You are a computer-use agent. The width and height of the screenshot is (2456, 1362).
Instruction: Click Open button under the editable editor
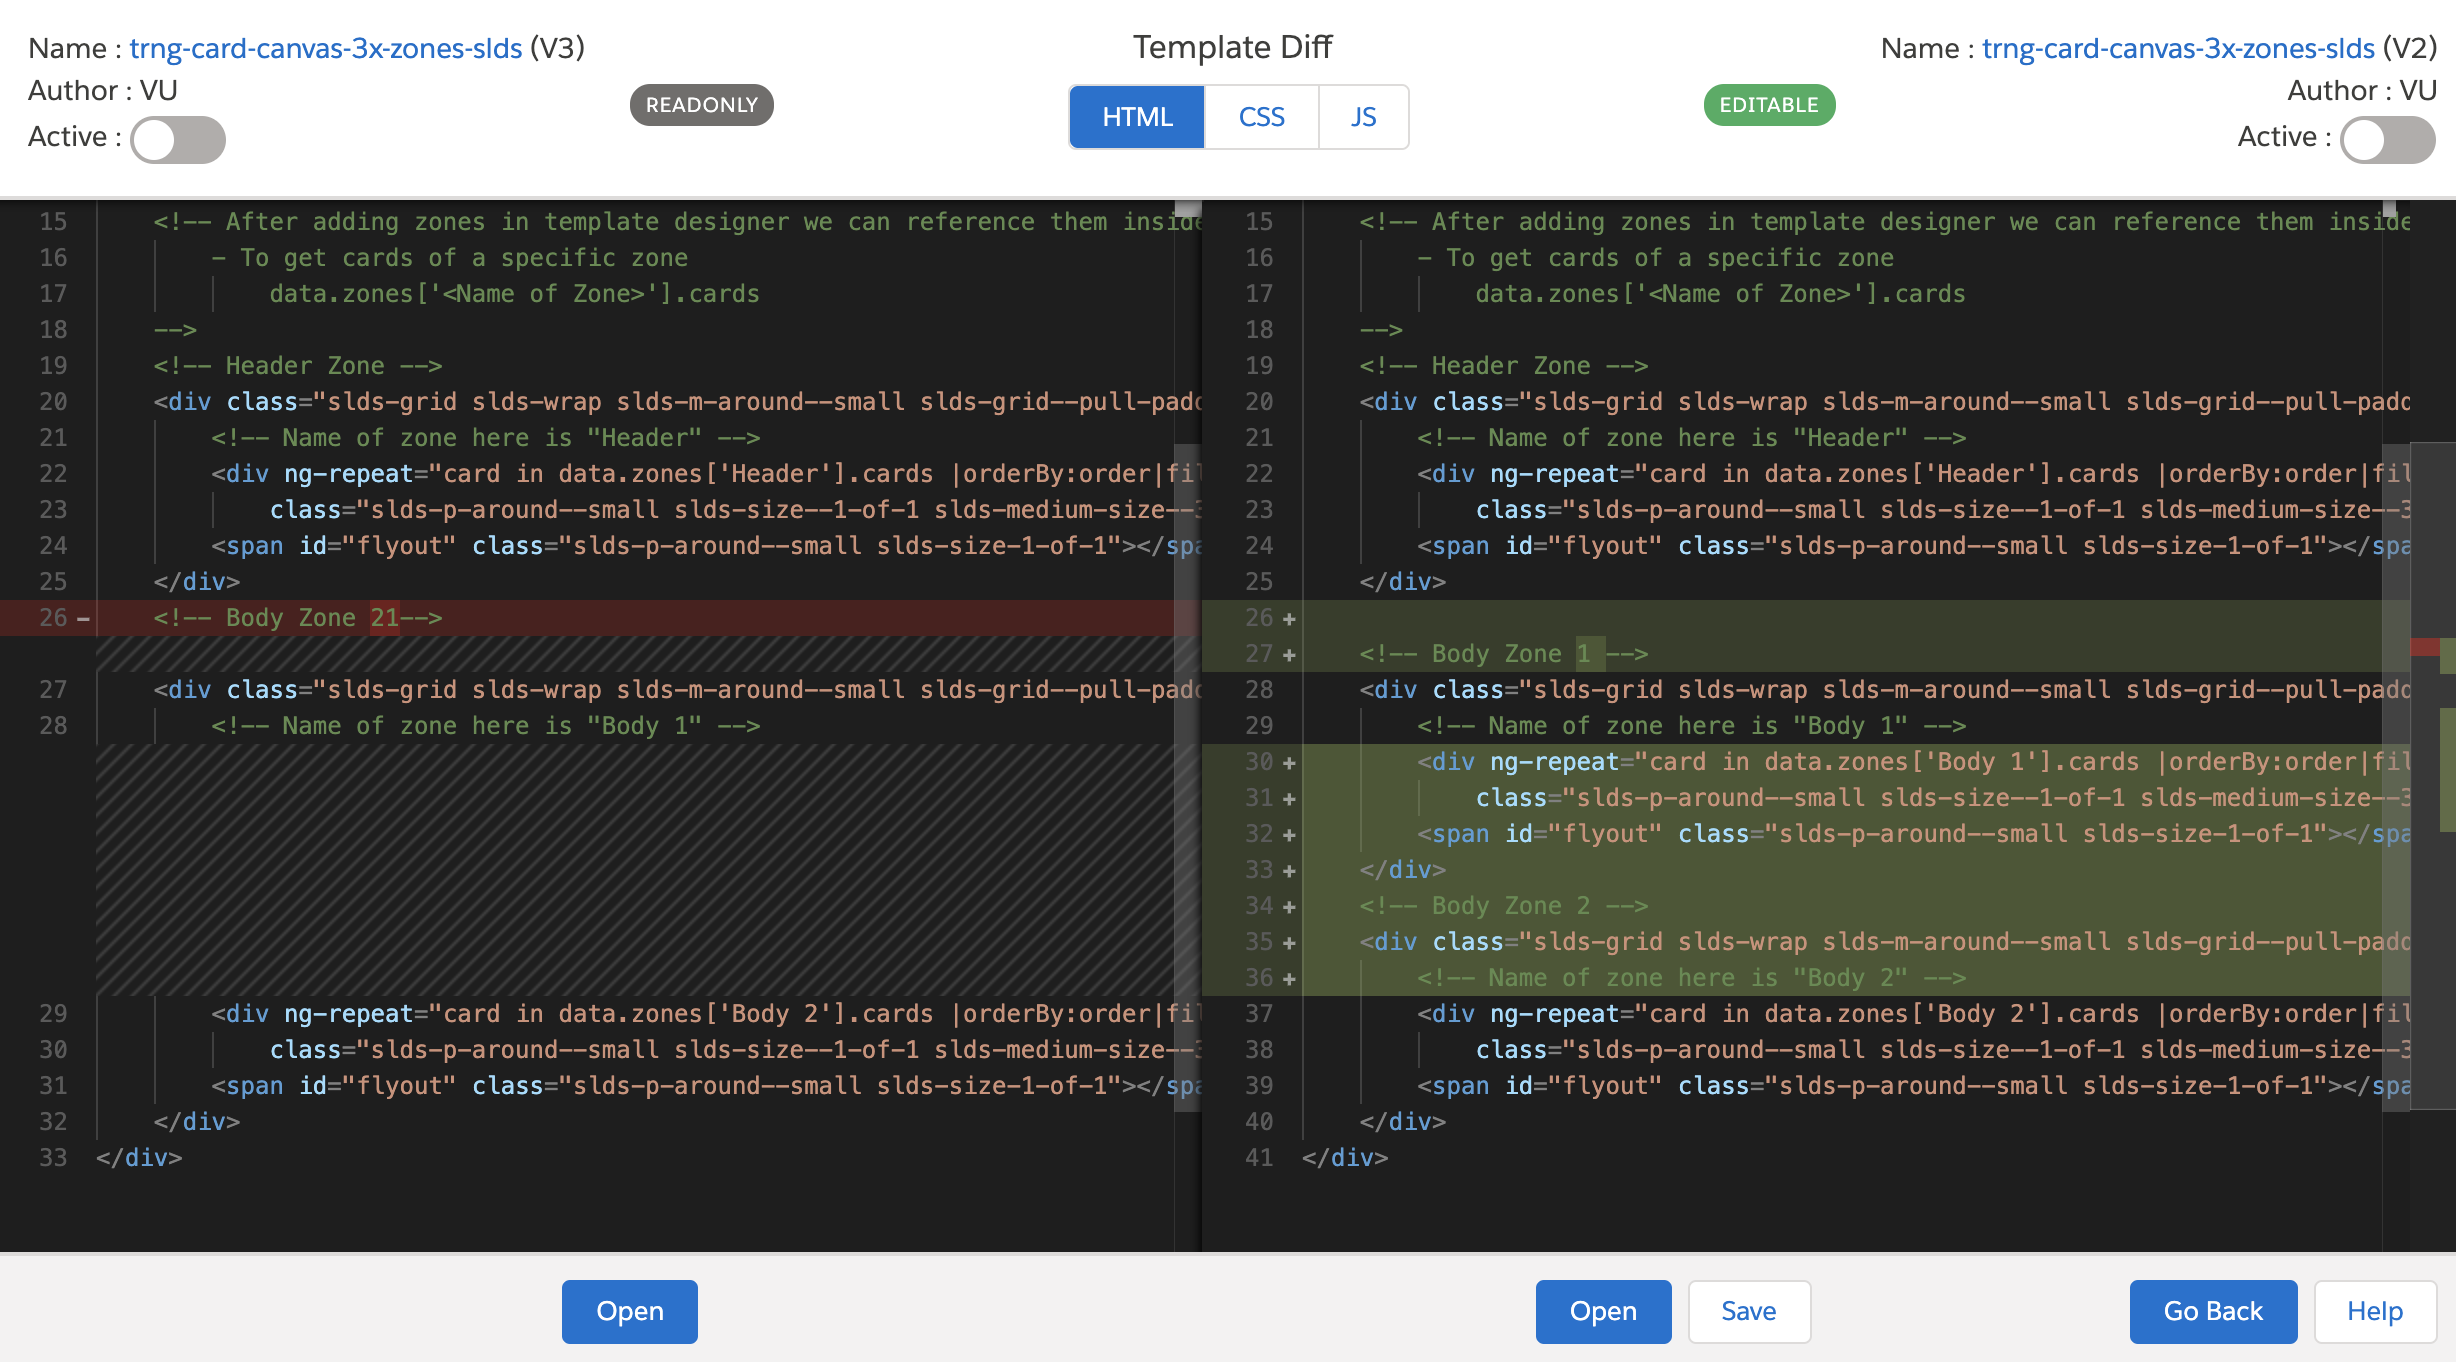(x=1603, y=1311)
